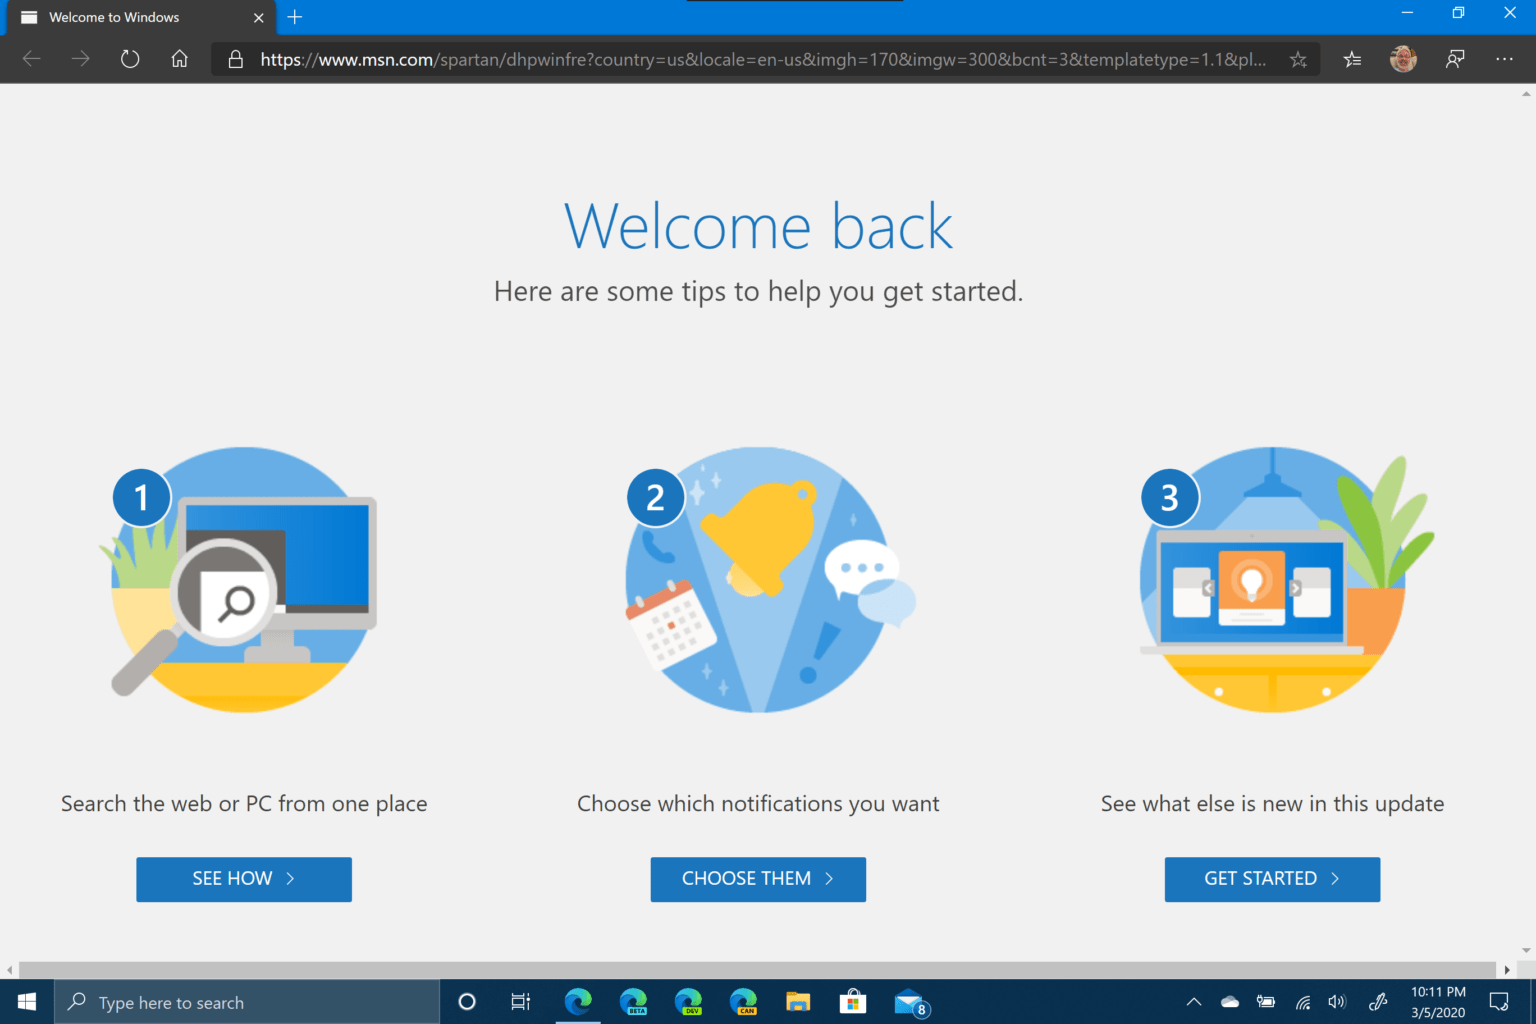Open Task View
Image resolution: width=1536 pixels, height=1024 pixels.
520,1002
